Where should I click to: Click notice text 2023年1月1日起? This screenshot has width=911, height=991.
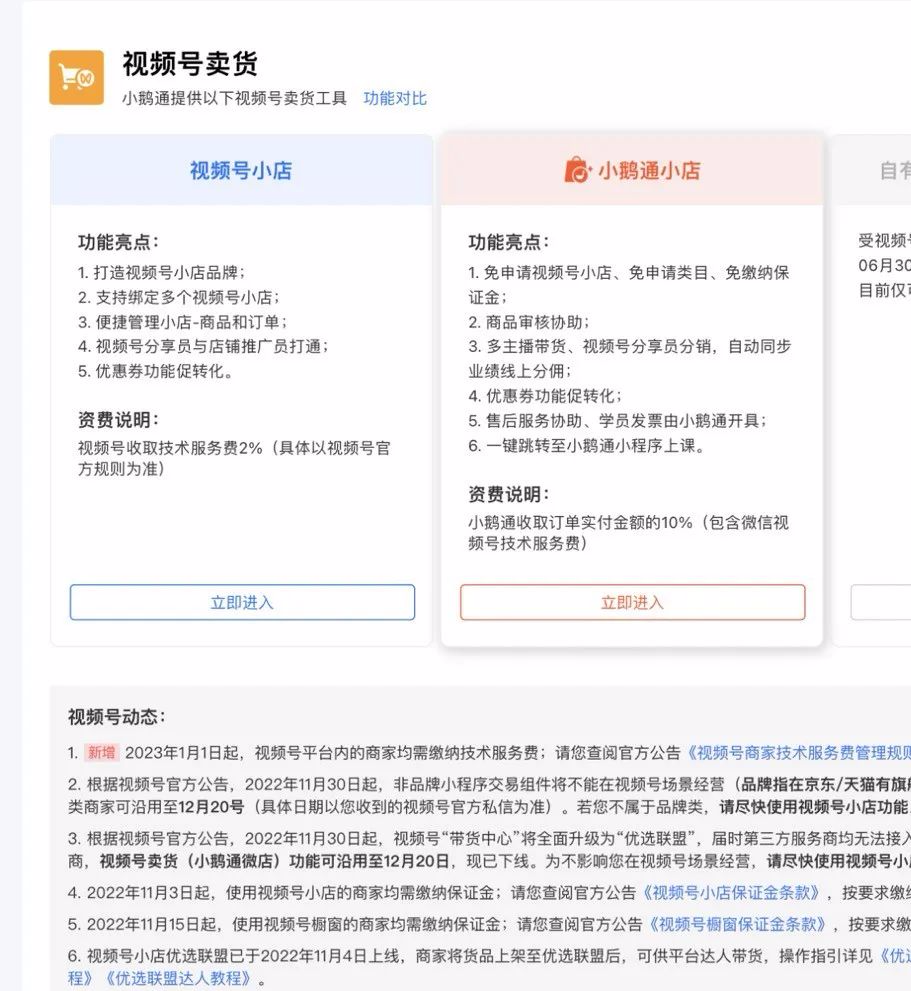[x=181, y=752]
